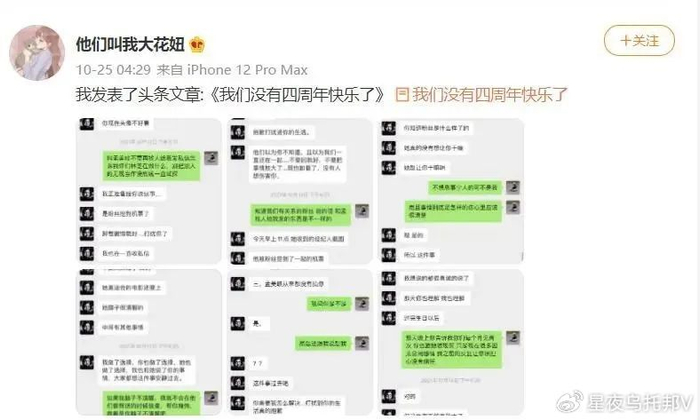Click the Weibo logo in the watermark

coord(570,402)
